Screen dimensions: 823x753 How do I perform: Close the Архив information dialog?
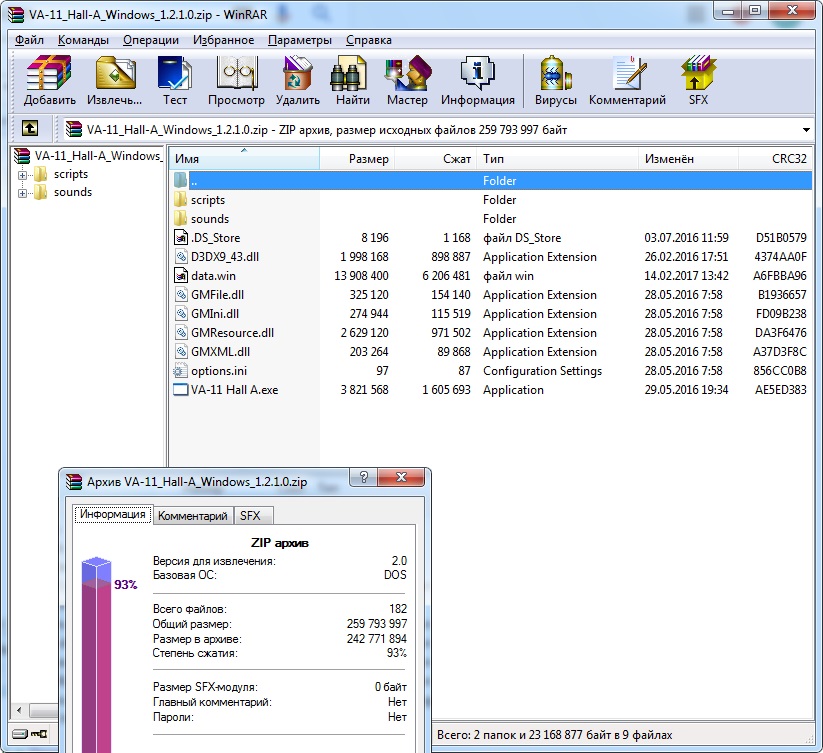[x=401, y=477]
